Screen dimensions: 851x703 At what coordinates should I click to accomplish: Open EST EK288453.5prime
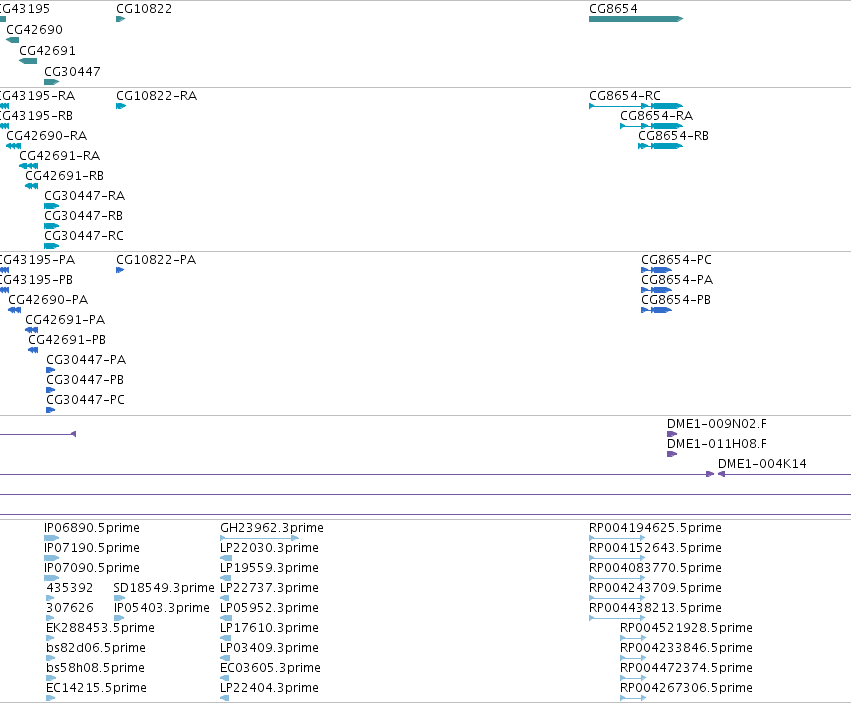tap(50, 638)
